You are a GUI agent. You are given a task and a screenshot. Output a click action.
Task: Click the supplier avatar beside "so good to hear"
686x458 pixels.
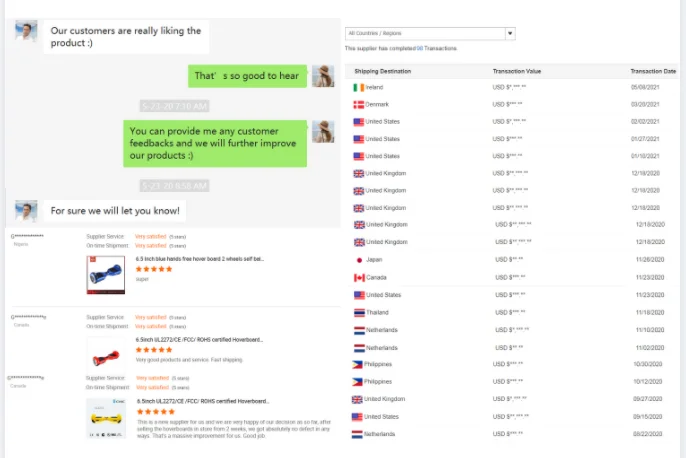[322, 76]
